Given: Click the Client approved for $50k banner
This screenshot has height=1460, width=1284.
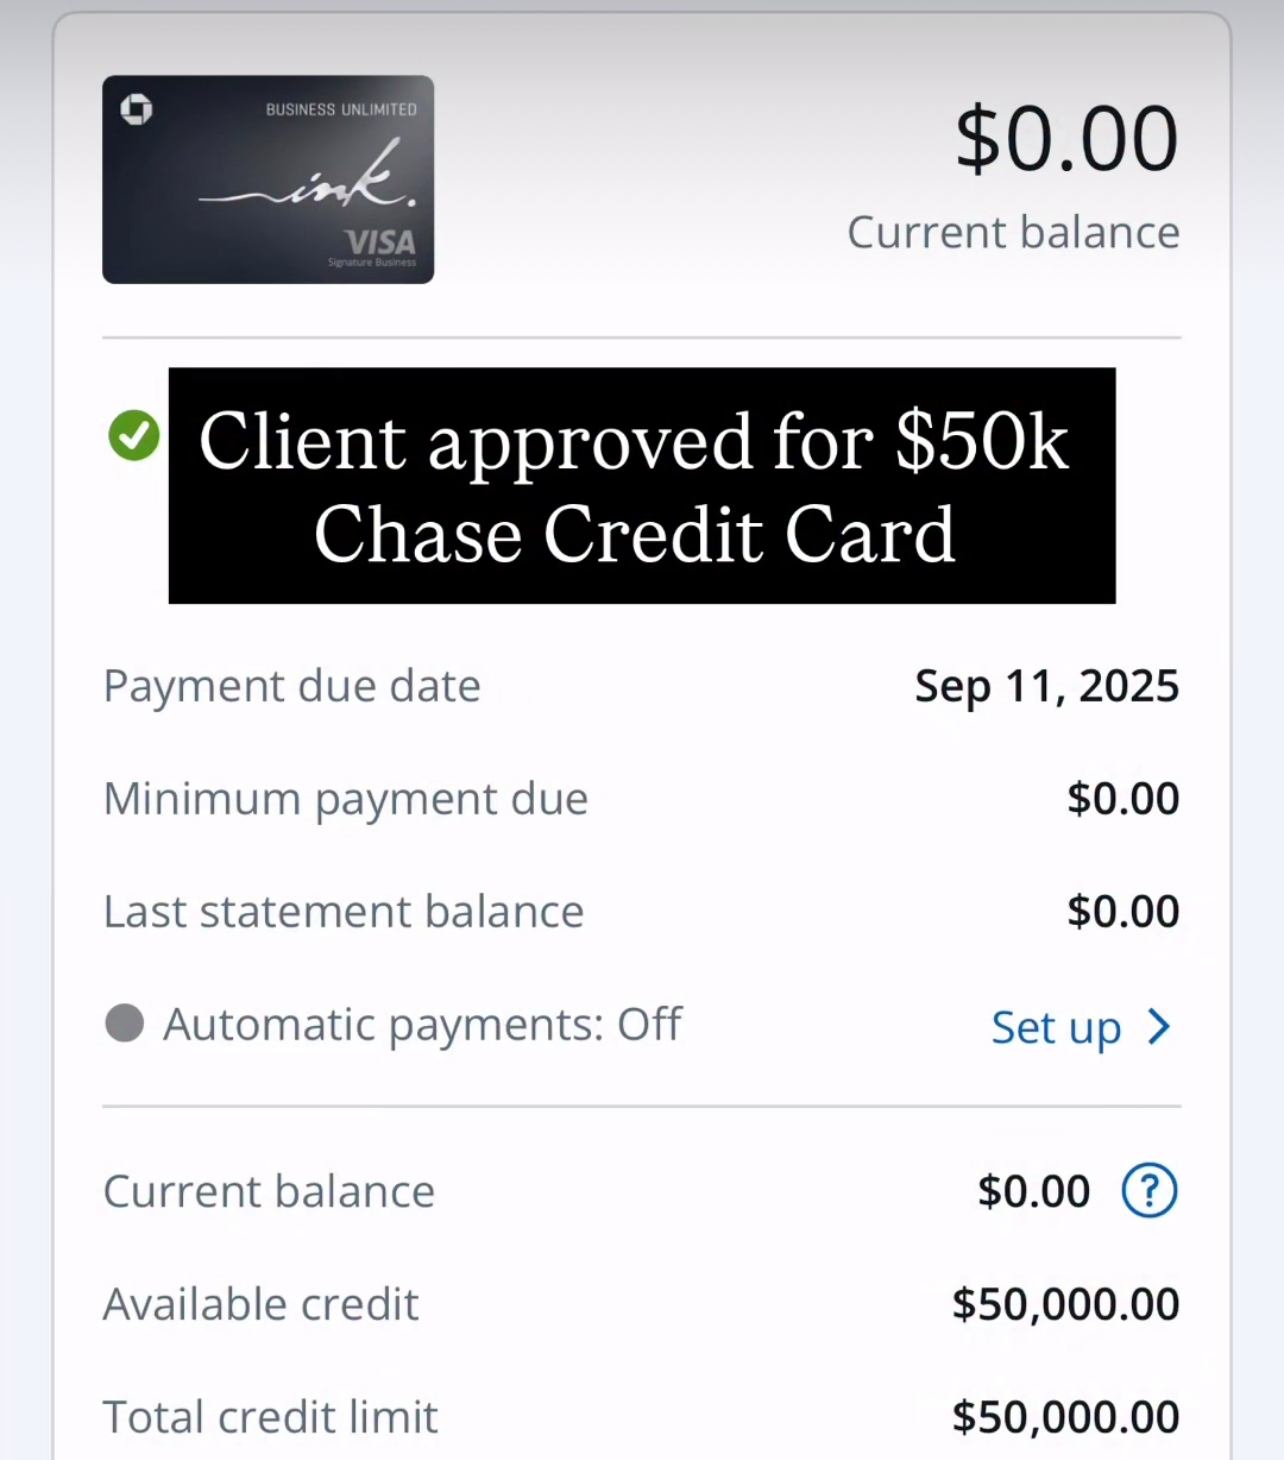Looking at the screenshot, I should pyautogui.click(x=642, y=486).
